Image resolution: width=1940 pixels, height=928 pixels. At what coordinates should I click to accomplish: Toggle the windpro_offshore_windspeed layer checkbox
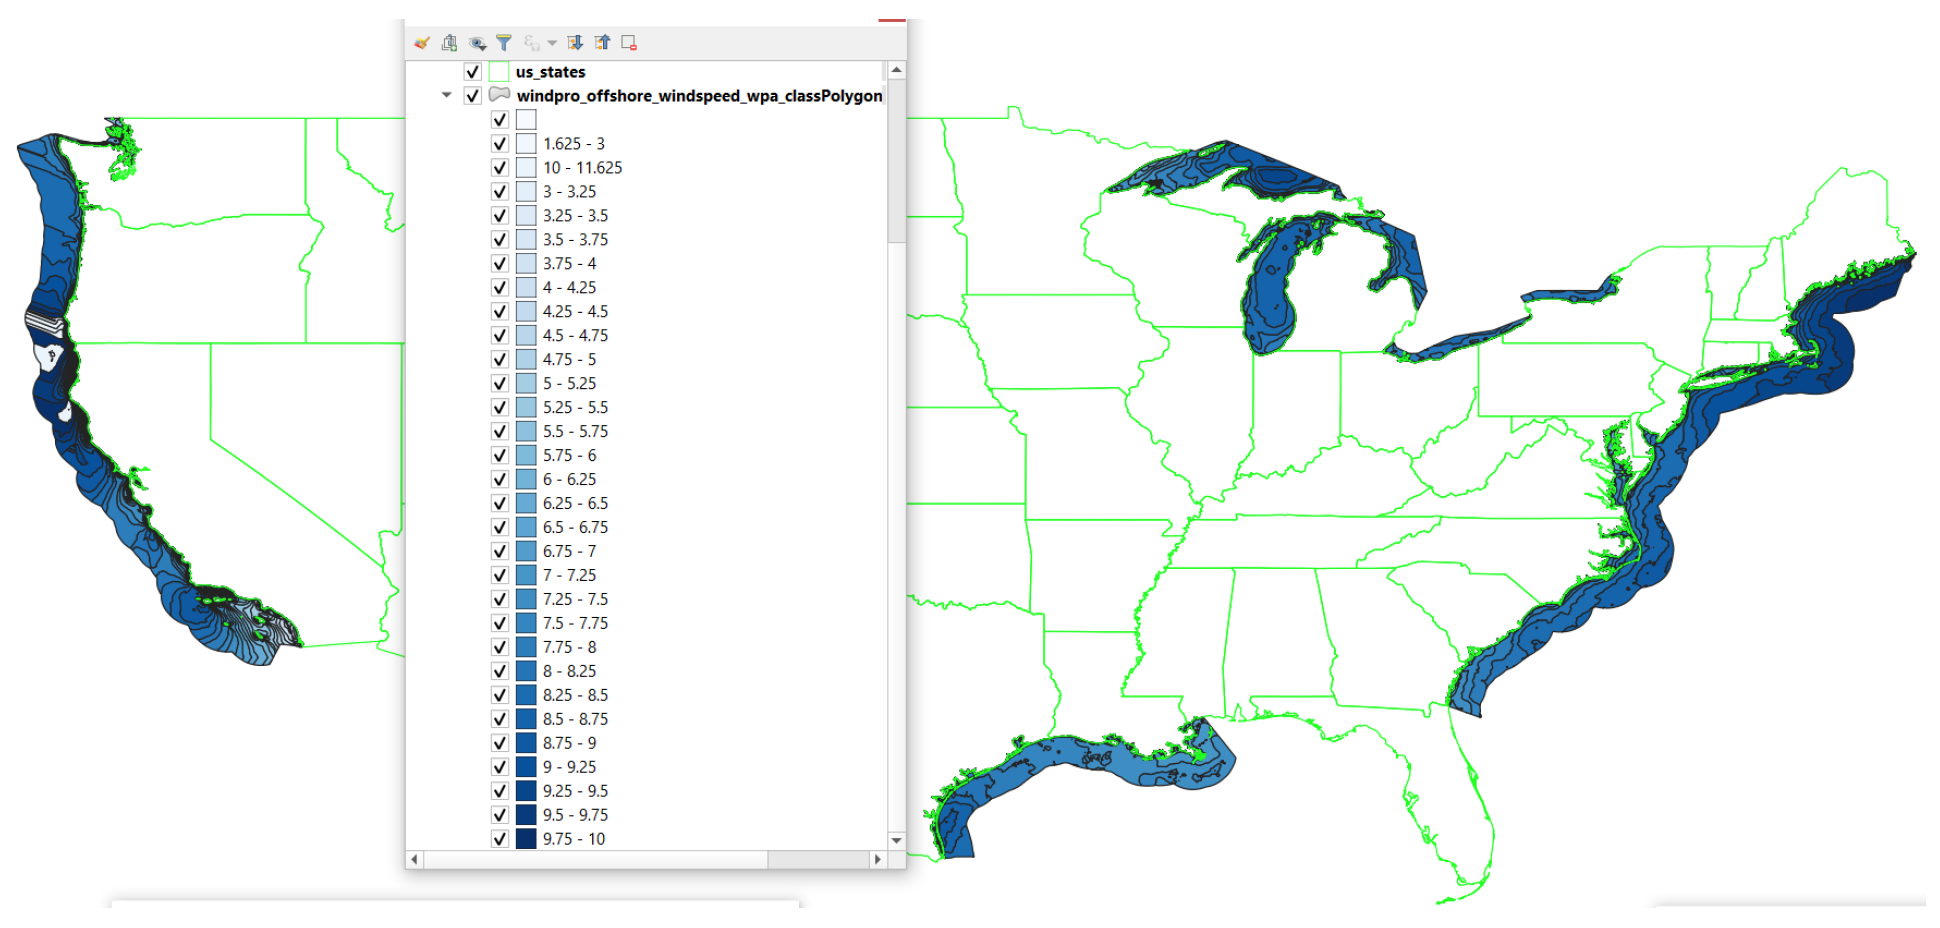[473, 96]
